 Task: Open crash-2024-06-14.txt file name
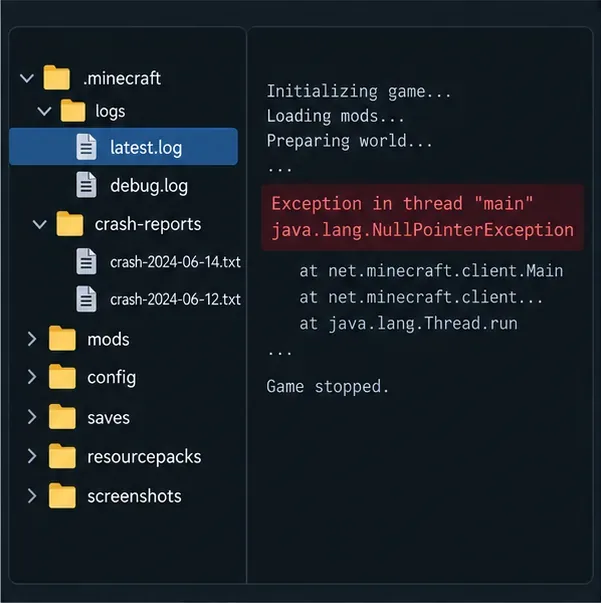click(x=175, y=262)
